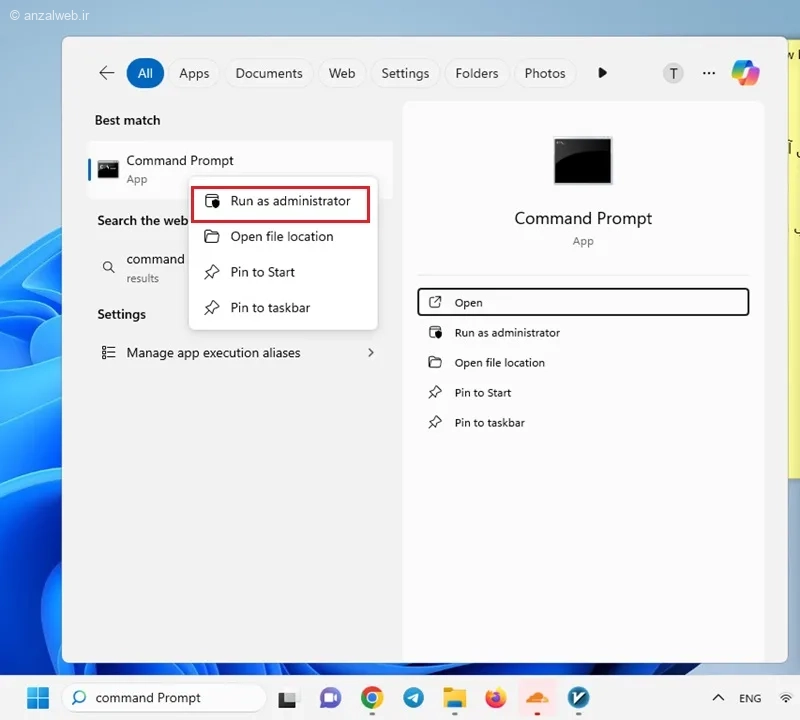
Task: Go back with the left arrow
Action: tap(106, 73)
